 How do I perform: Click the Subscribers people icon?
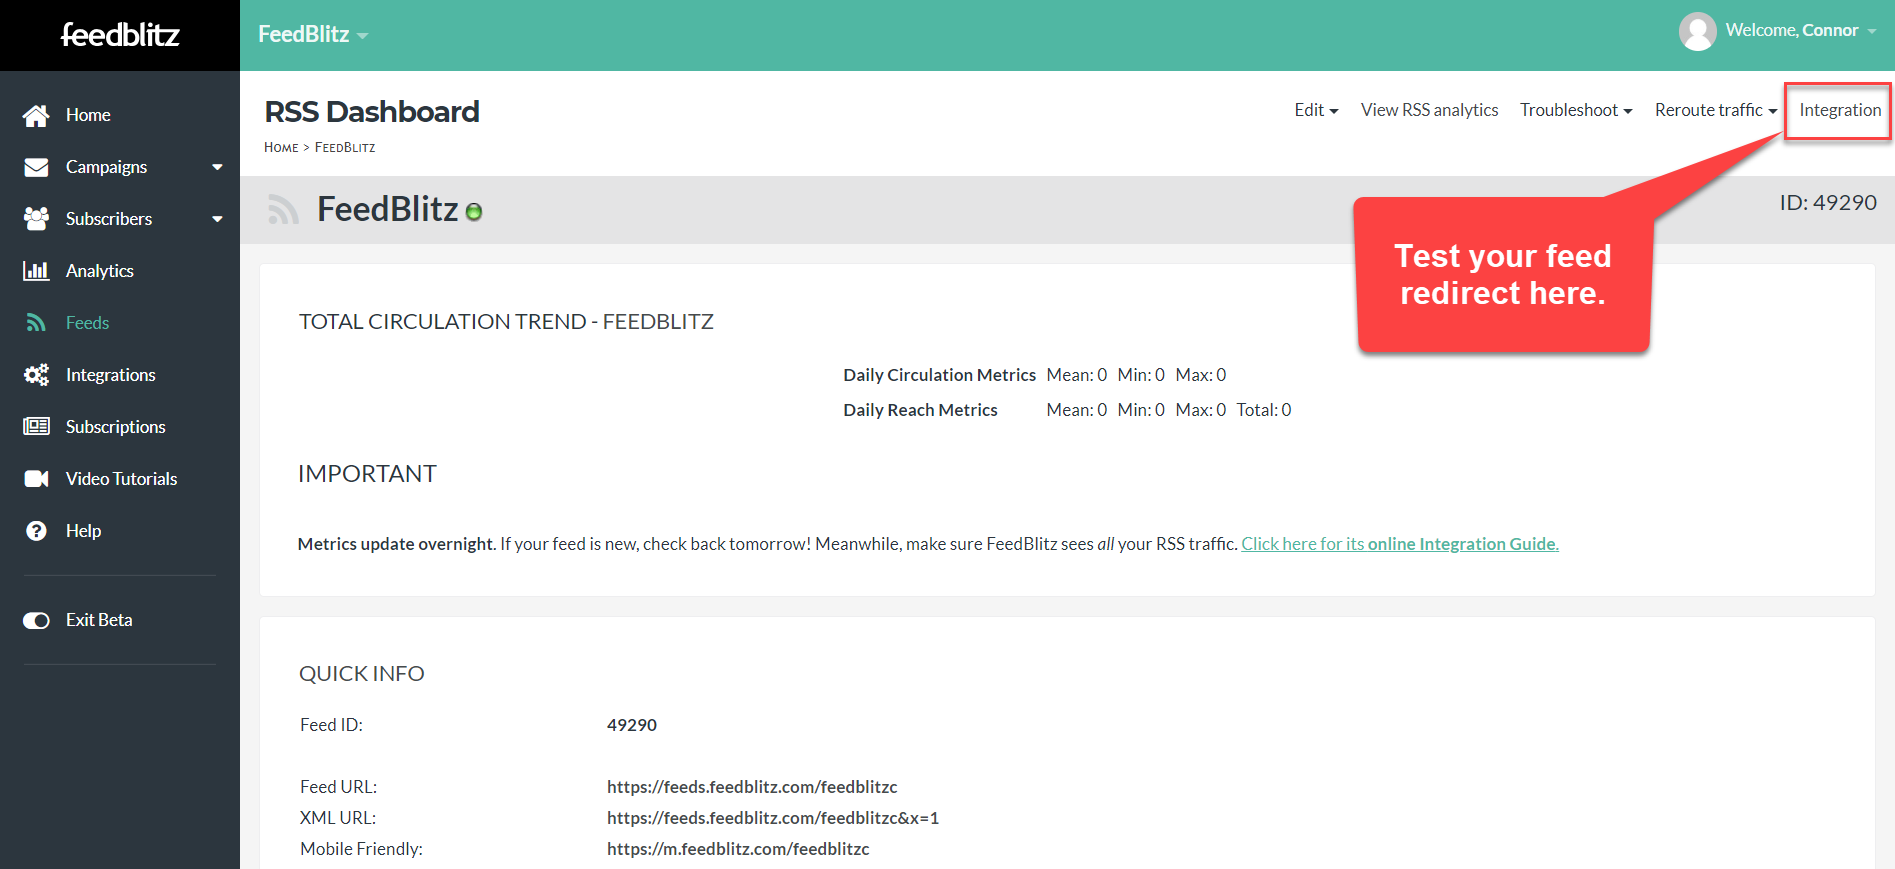point(36,219)
